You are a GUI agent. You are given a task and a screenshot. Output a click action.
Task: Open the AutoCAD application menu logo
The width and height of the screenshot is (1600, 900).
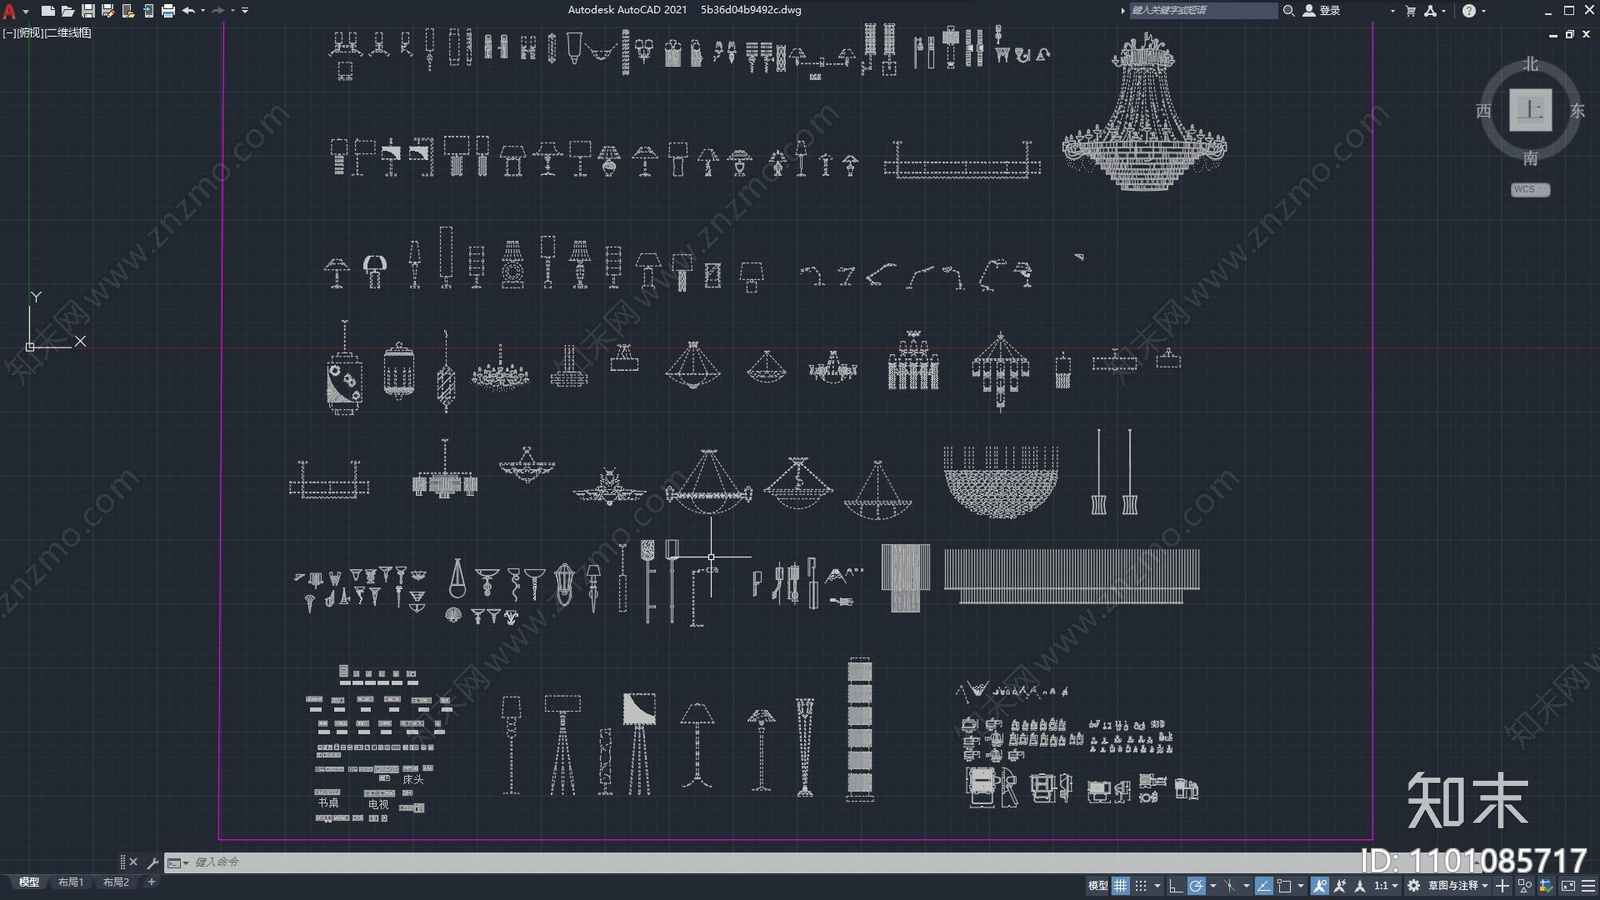pyautogui.click(x=10, y=11)
